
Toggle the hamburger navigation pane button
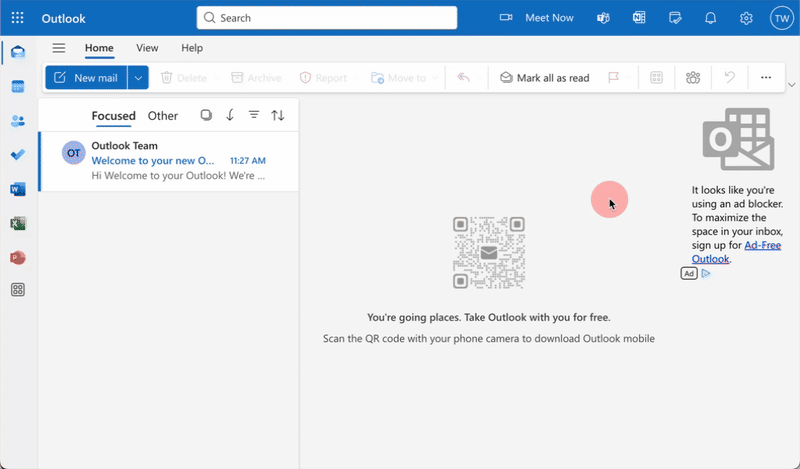(59, 48)
